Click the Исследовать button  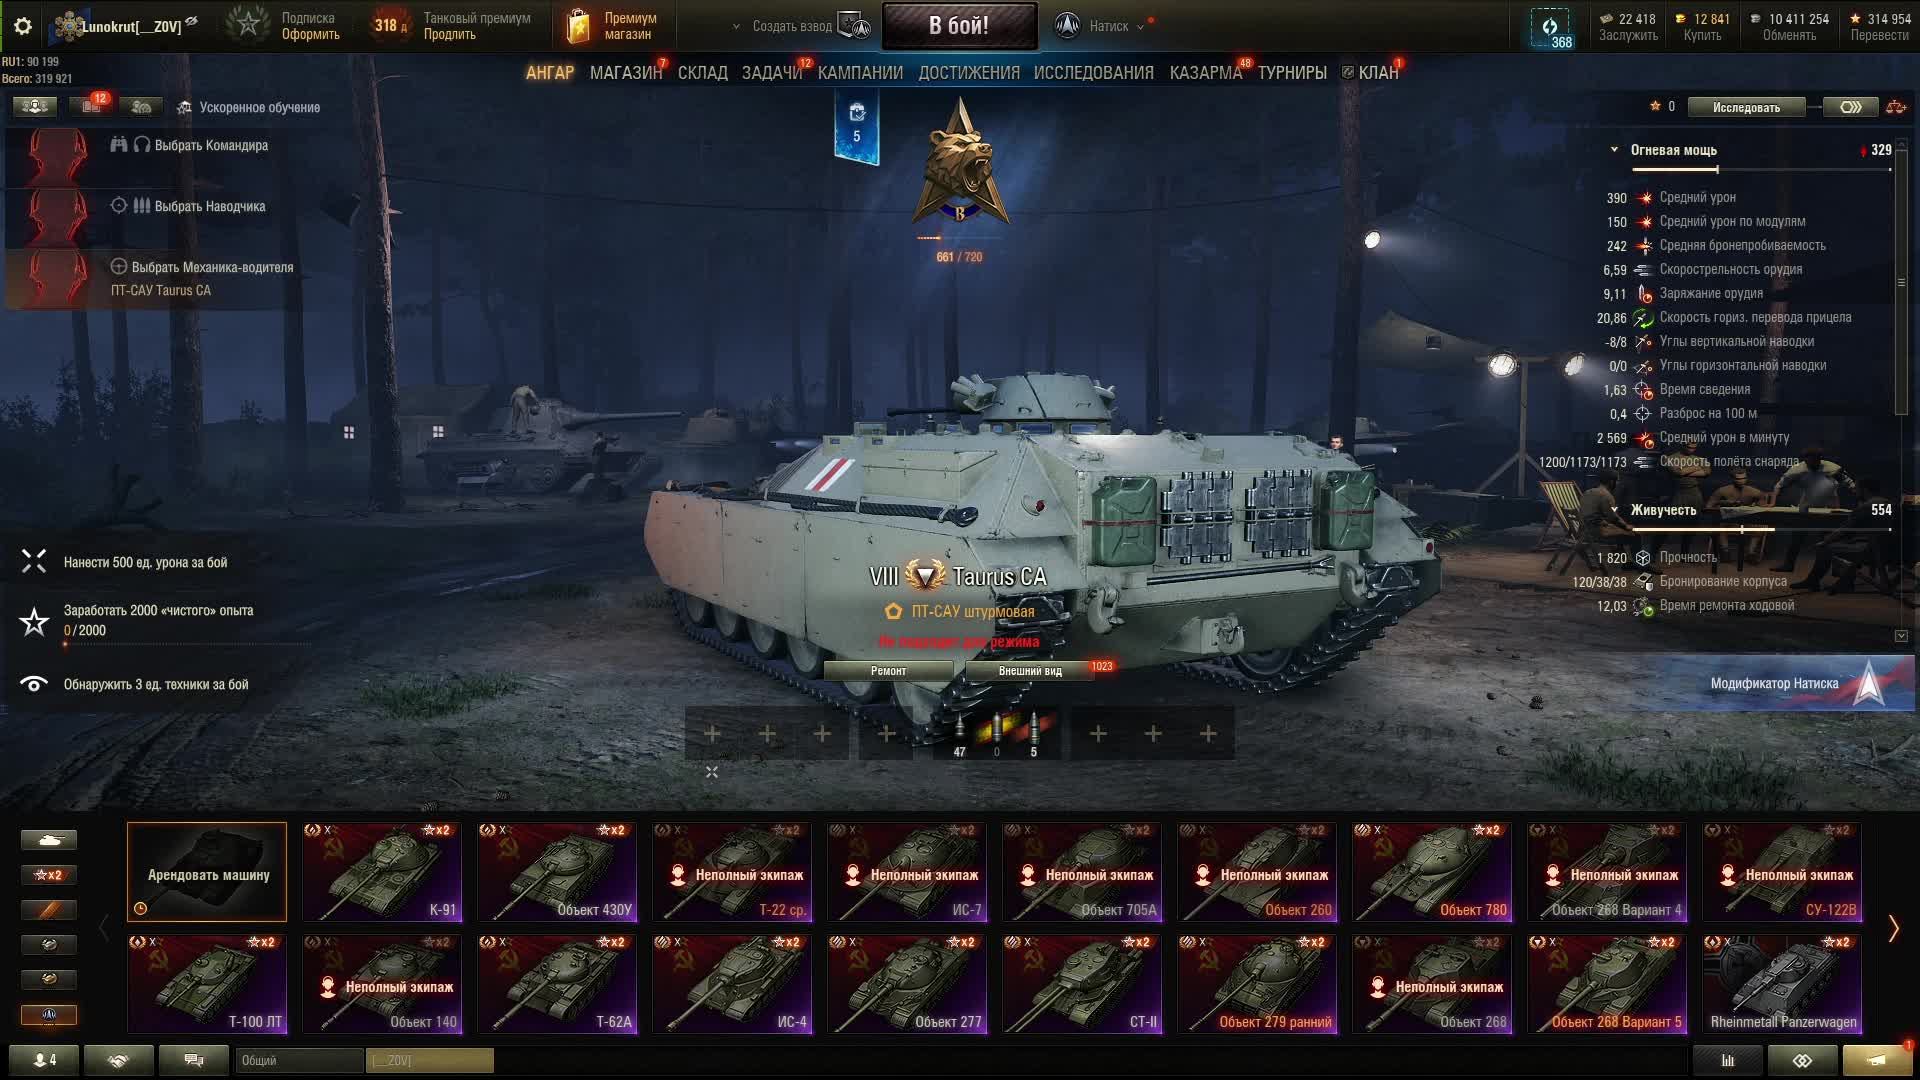click(1746, 107)
